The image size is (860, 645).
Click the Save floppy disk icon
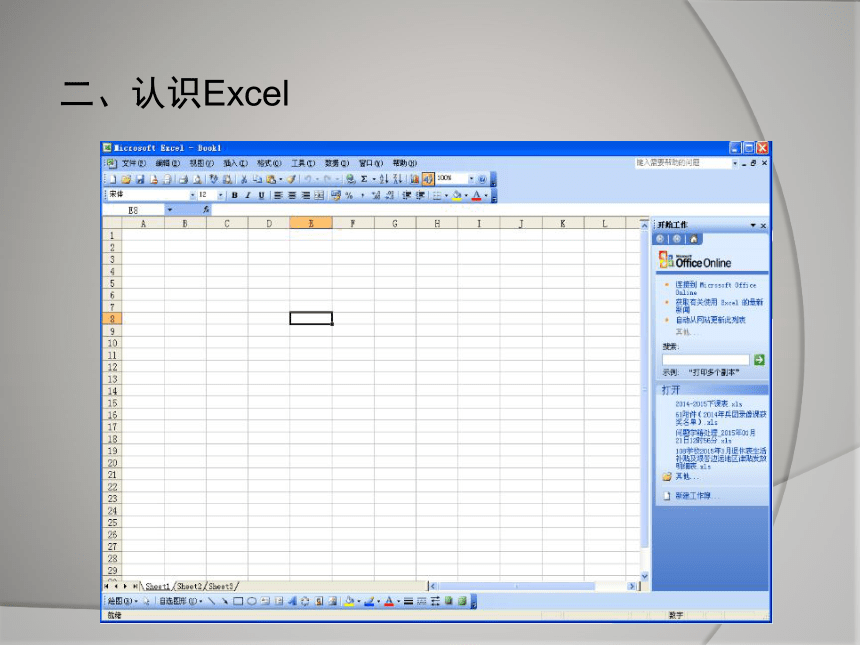tap(140, 179)
